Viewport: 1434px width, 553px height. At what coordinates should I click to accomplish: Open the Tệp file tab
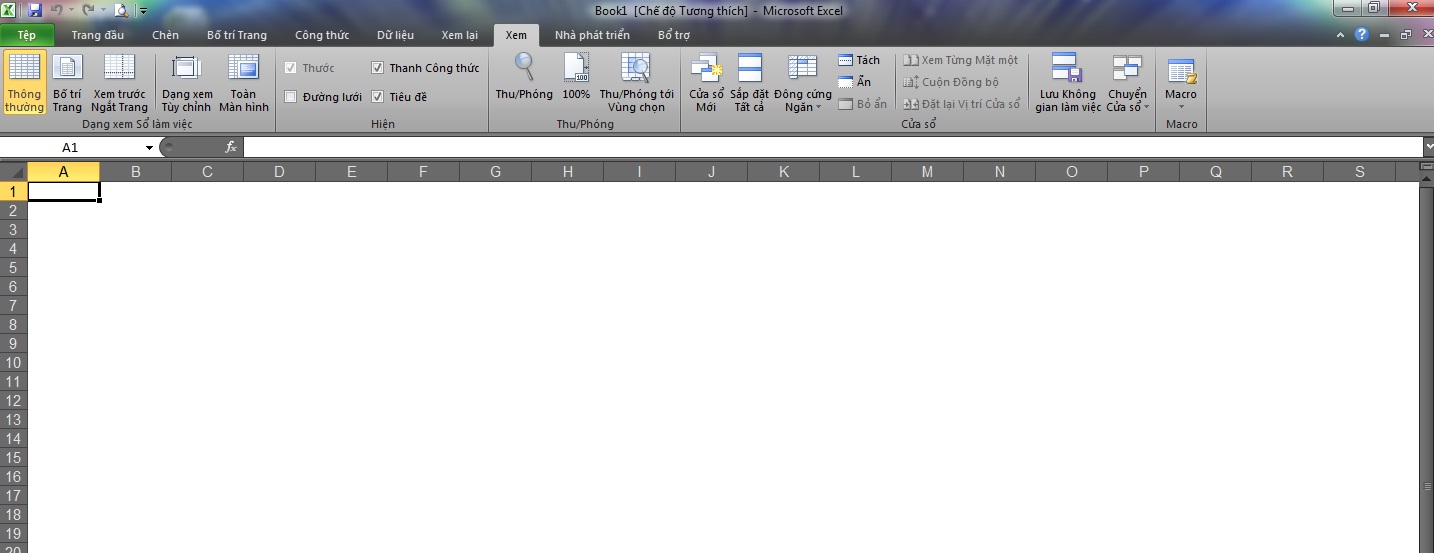[x=27, y=35]
